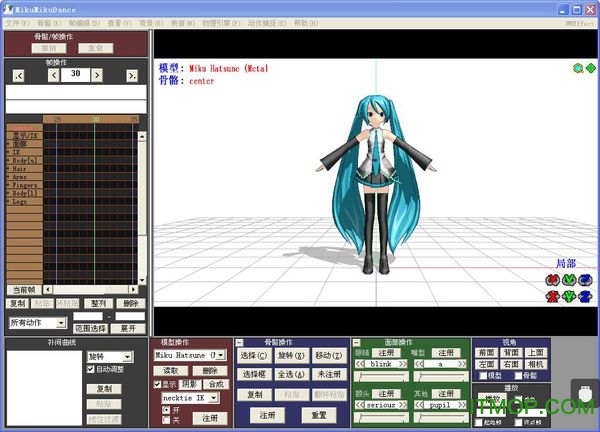600x432 pixels.
Task: Toggle the 骨骼 checkbox in 视角 panel
Action: click(518, 376)
